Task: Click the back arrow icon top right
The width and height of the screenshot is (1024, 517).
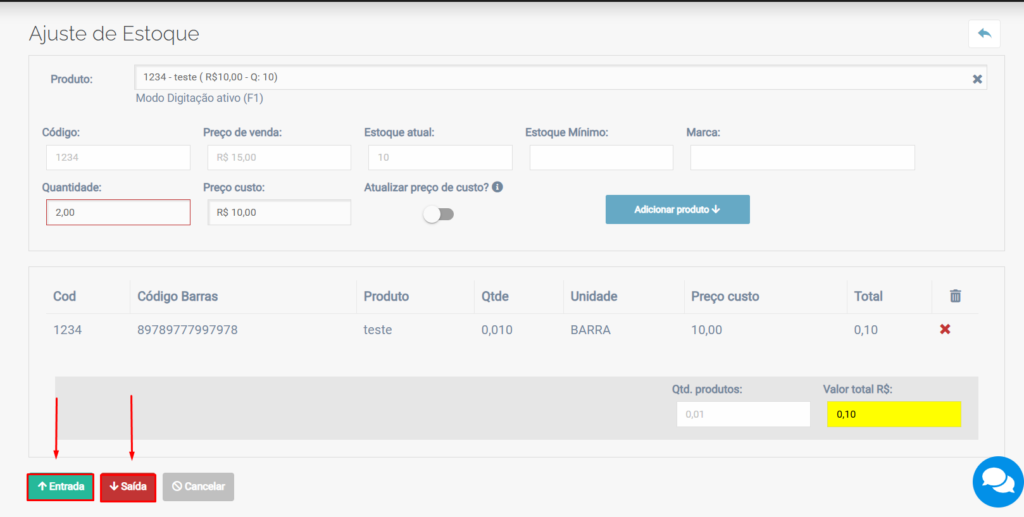Action: click(x=984, y=34)
